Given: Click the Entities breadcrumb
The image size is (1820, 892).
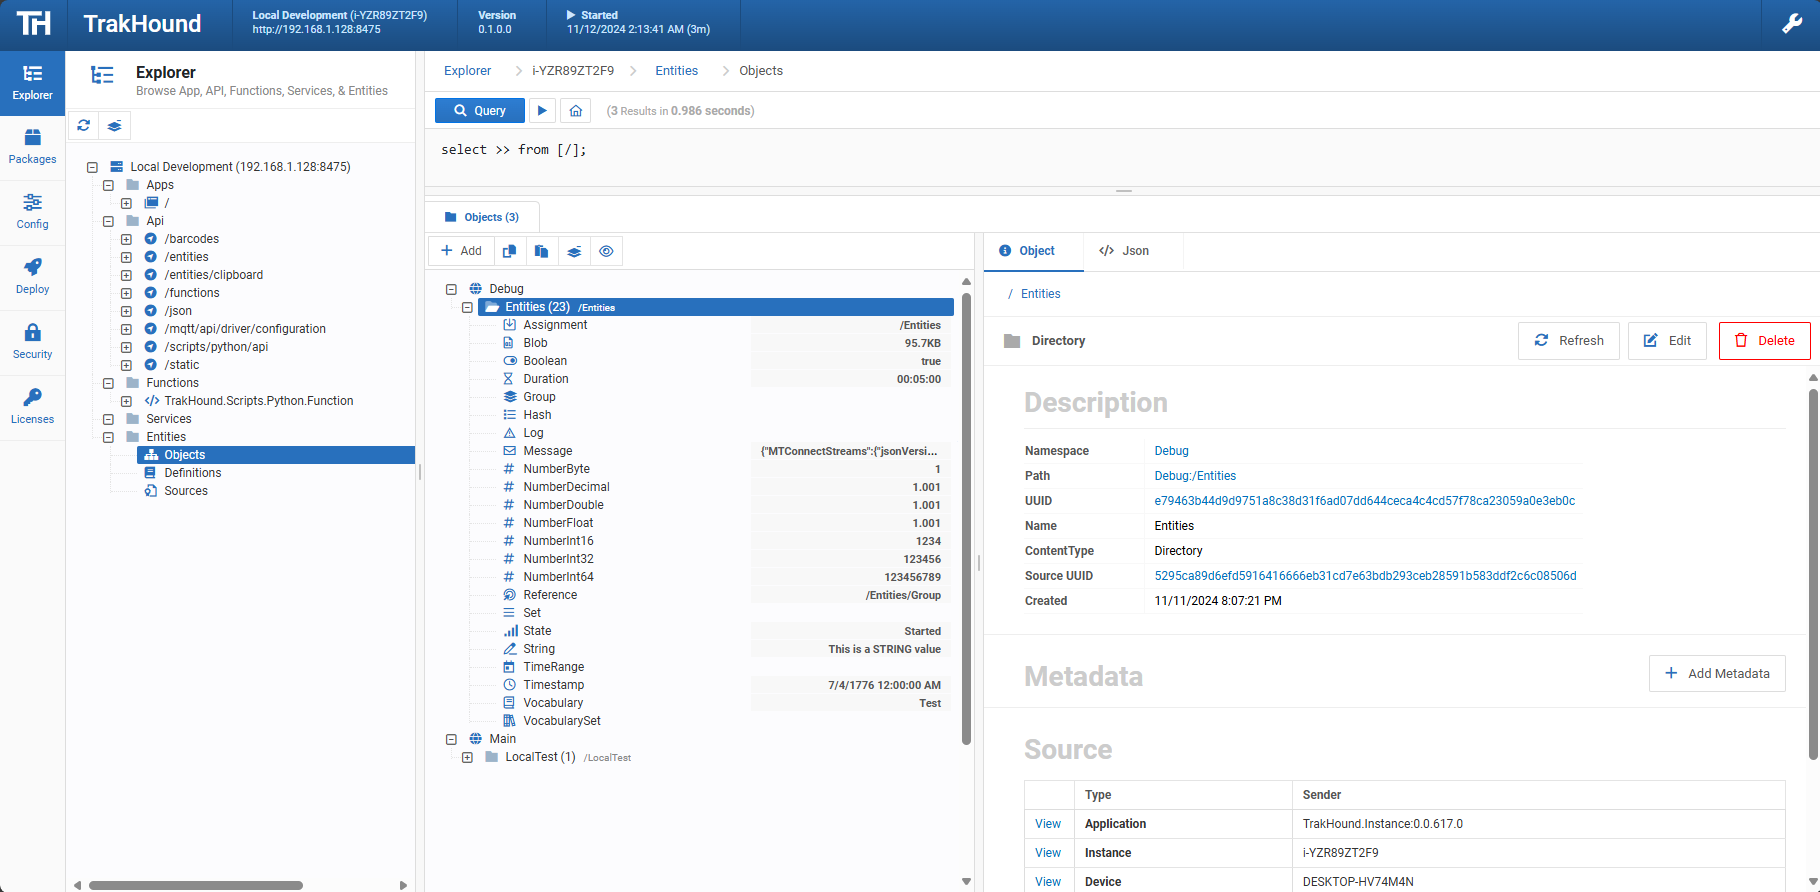Looking at the screenshot, I should click(677, 71).
